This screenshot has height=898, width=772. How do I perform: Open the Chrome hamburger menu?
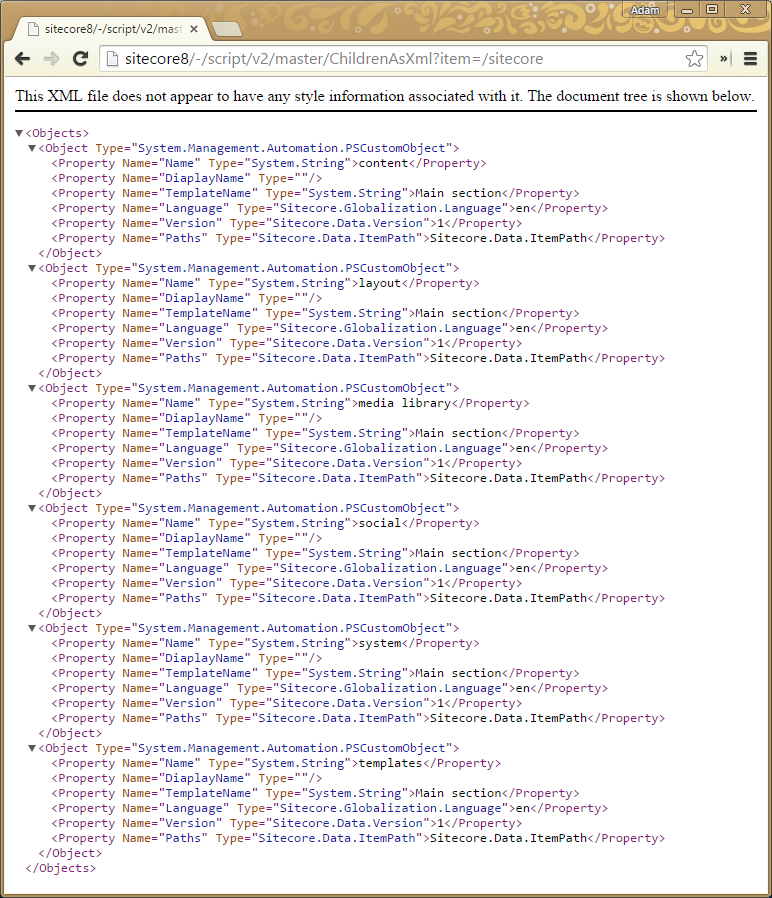coord(750,59)
